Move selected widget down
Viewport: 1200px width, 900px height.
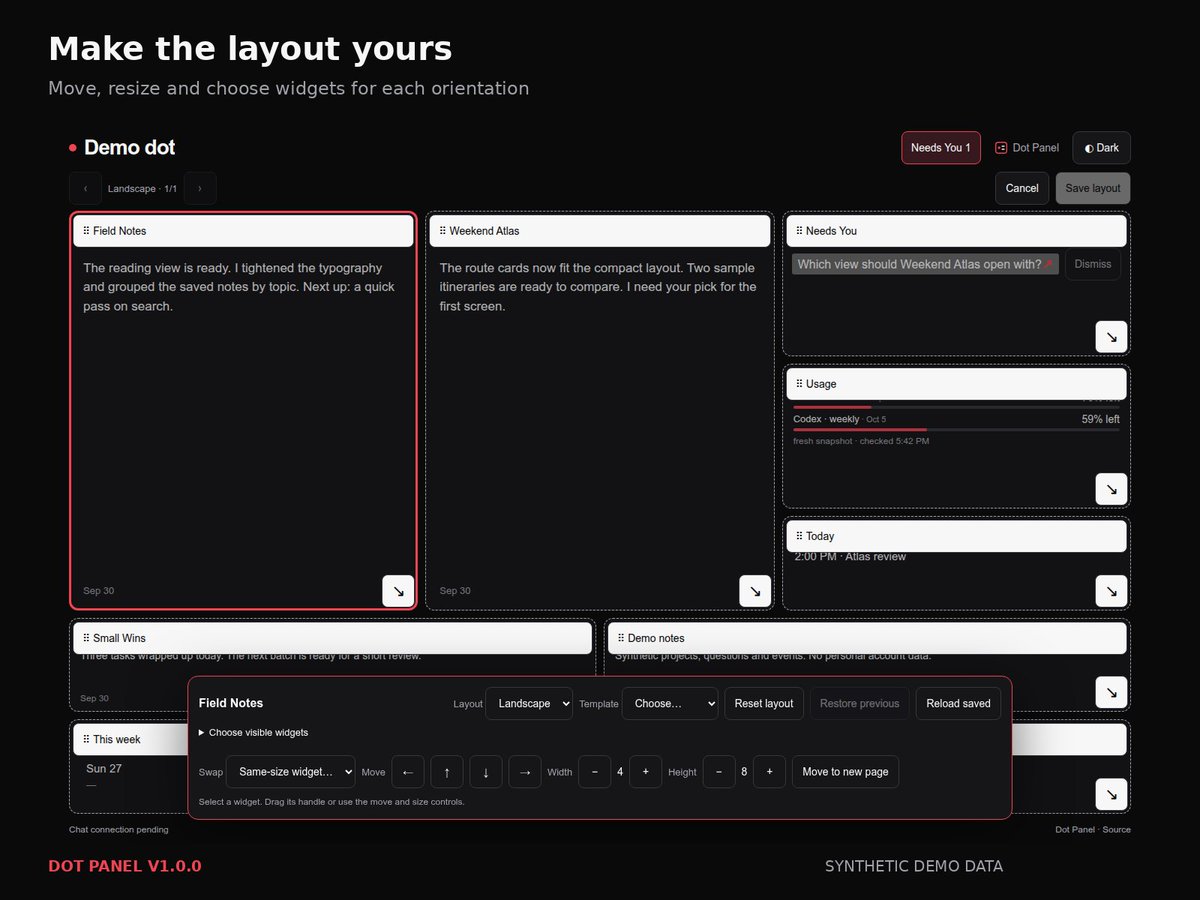pyautogui.click(x=486, y=772)
